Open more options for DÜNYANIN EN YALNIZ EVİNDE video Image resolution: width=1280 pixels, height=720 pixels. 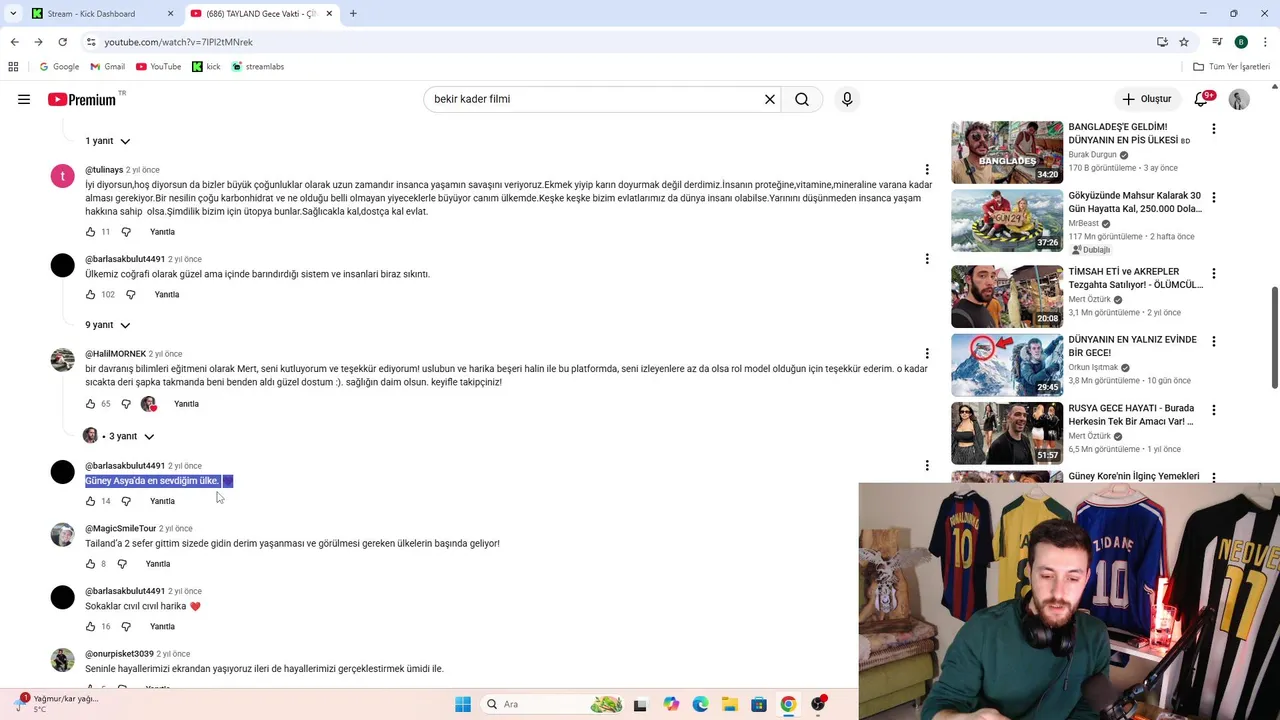click(x=1214, y=342)
